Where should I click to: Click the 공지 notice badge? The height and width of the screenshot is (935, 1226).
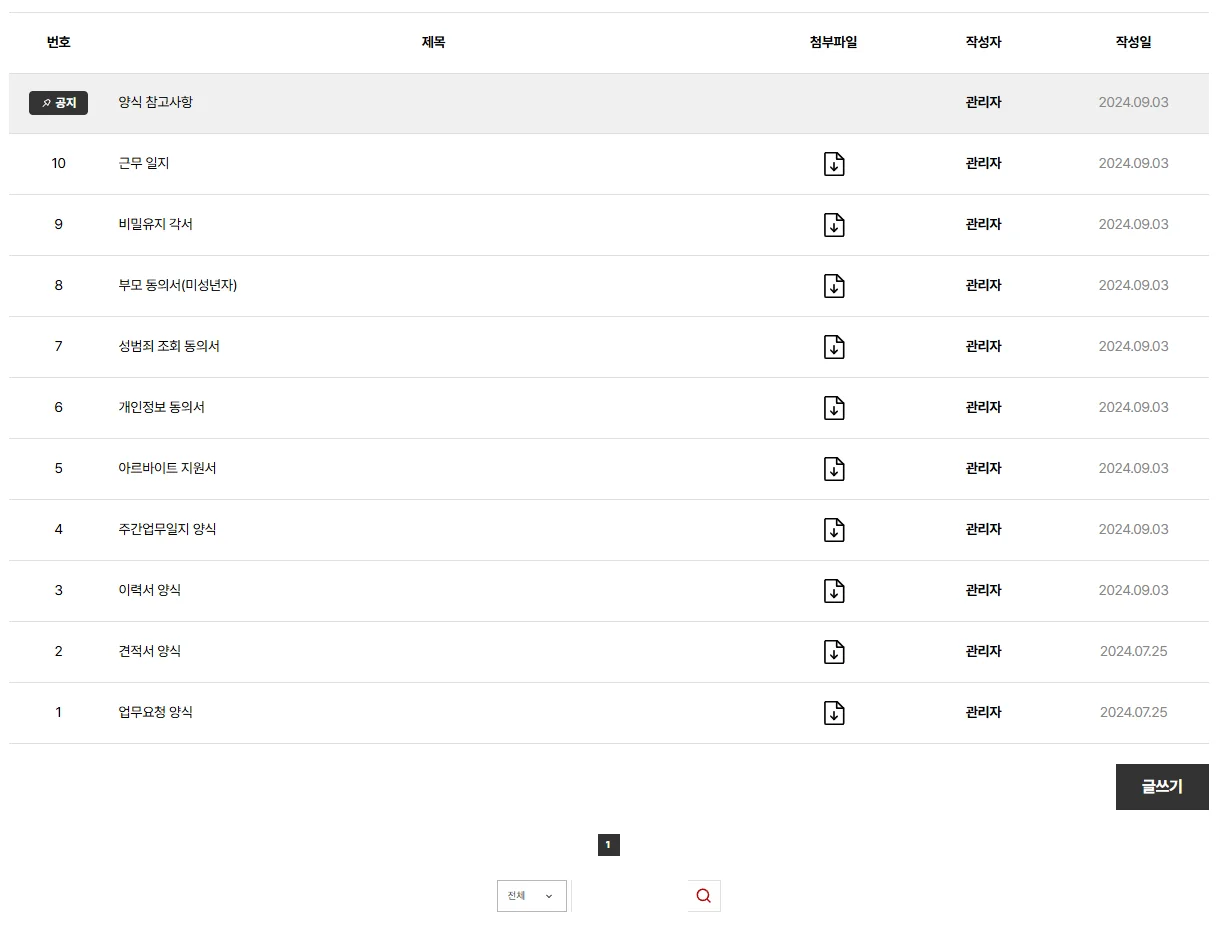point(58,103)
